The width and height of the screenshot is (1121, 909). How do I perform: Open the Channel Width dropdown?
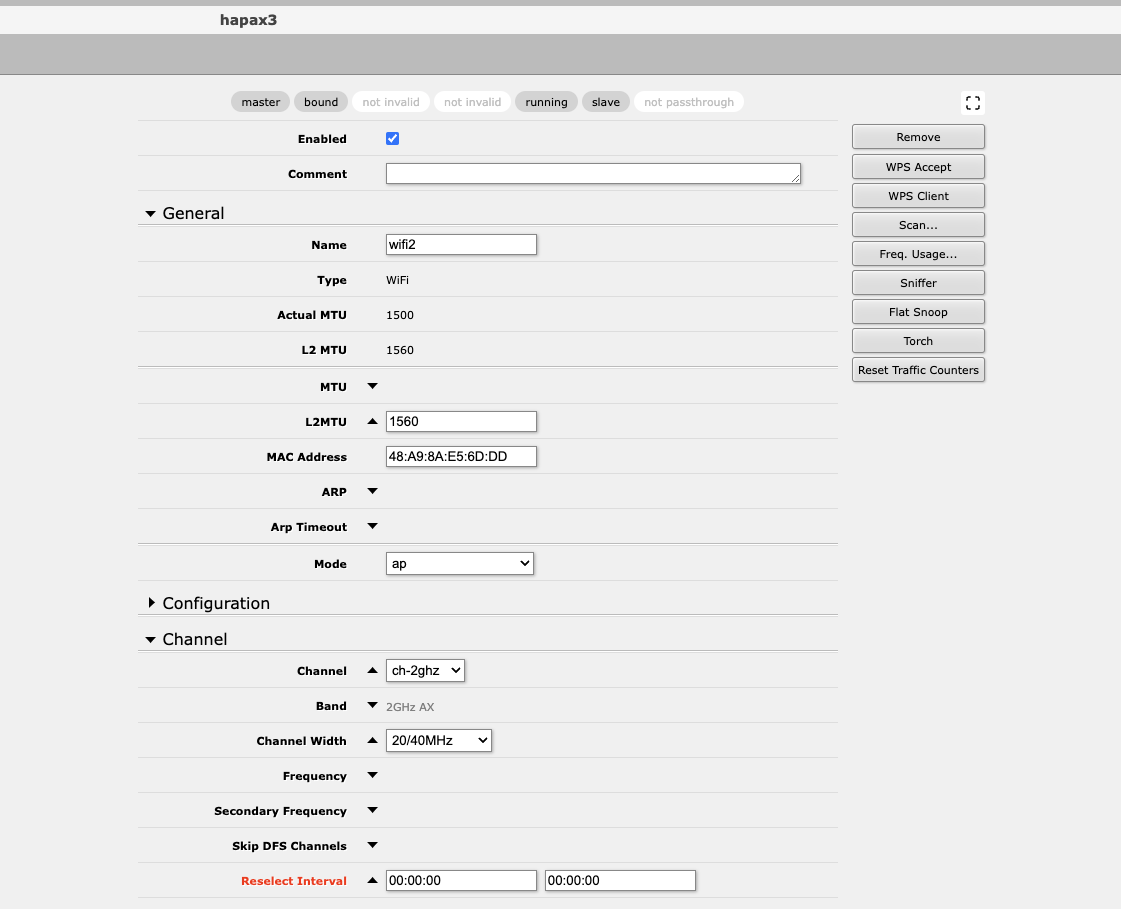click(438, 740)
